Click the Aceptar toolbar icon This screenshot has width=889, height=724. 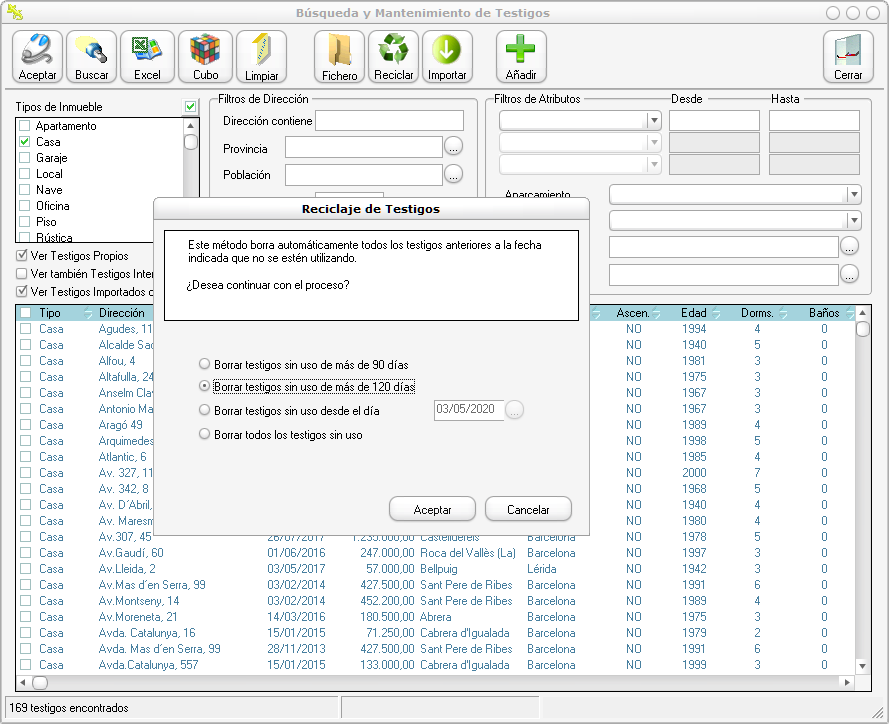pos(38,57)
